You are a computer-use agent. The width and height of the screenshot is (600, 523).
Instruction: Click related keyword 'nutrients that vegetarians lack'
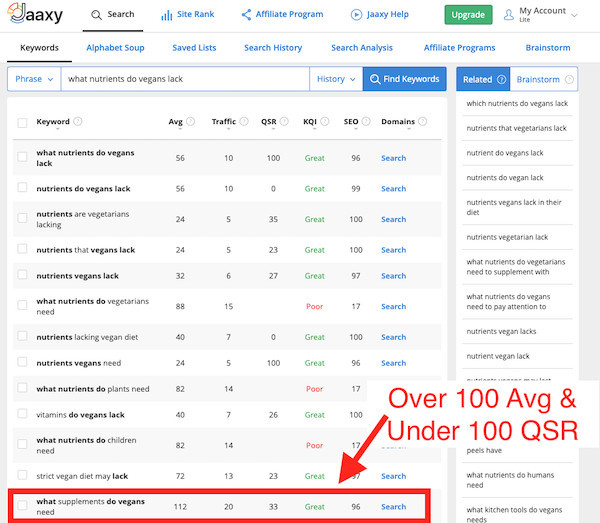(516, 128)
